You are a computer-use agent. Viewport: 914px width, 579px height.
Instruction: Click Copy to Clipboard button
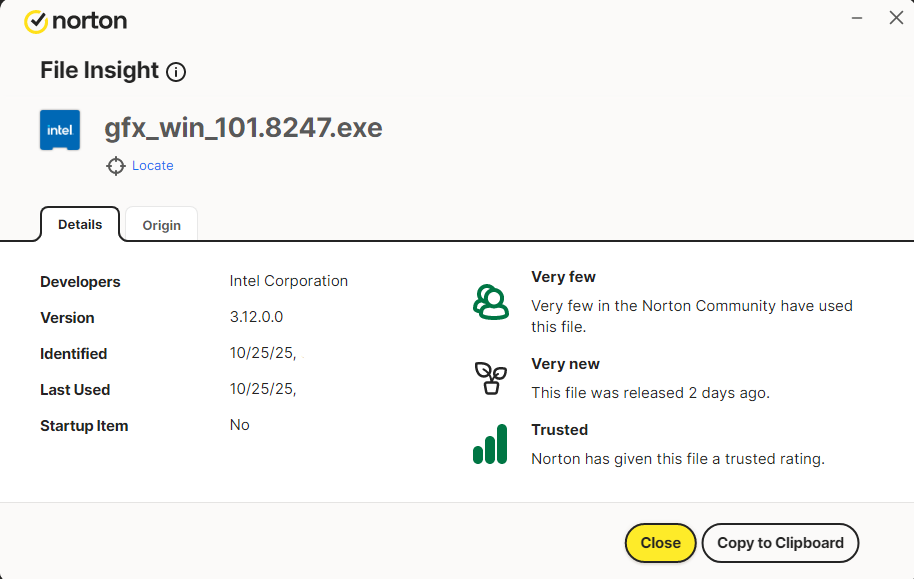pyautogui.click(x=780, y=543)
